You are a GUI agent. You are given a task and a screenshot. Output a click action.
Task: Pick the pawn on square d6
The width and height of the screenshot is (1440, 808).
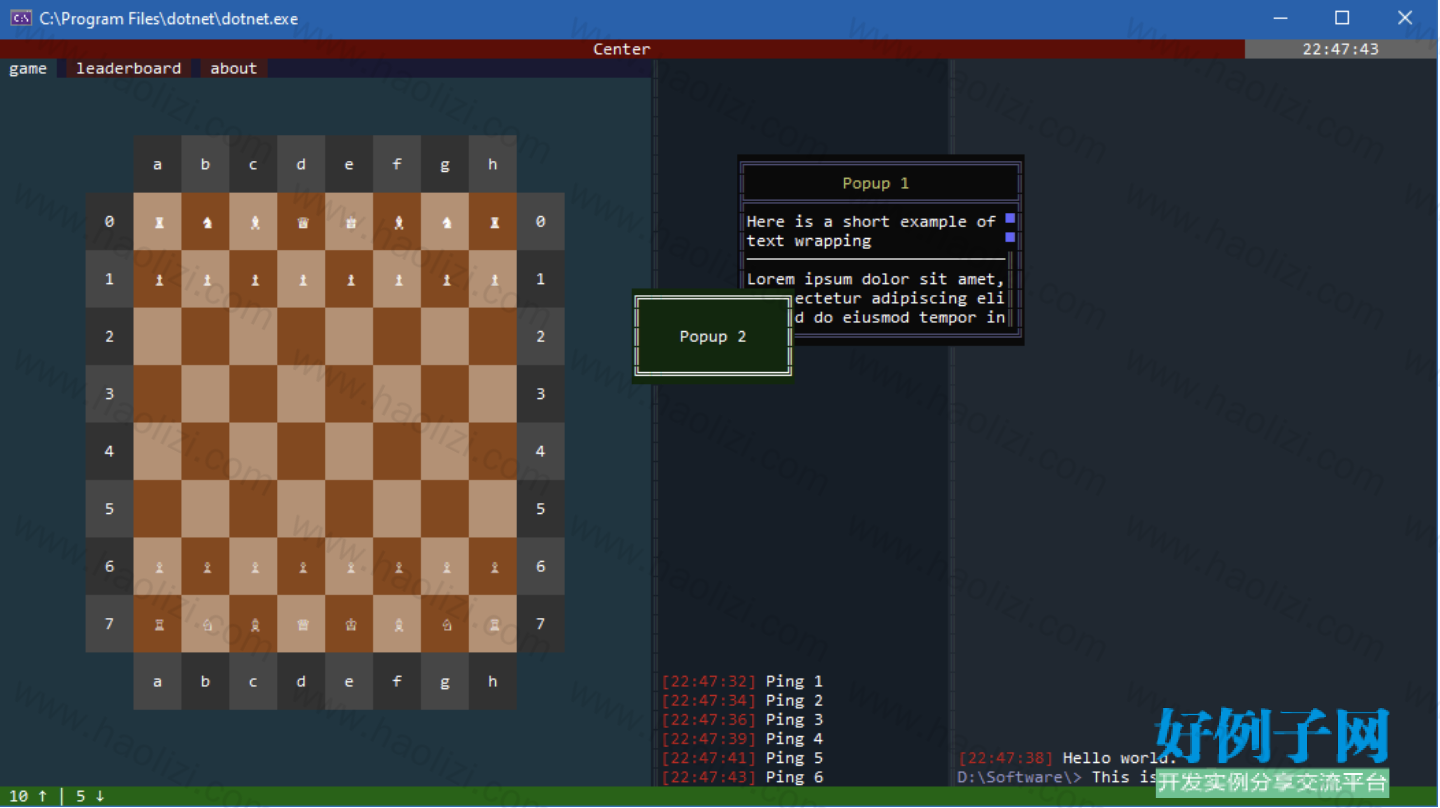pyautogui.click(x=302, y=567)
